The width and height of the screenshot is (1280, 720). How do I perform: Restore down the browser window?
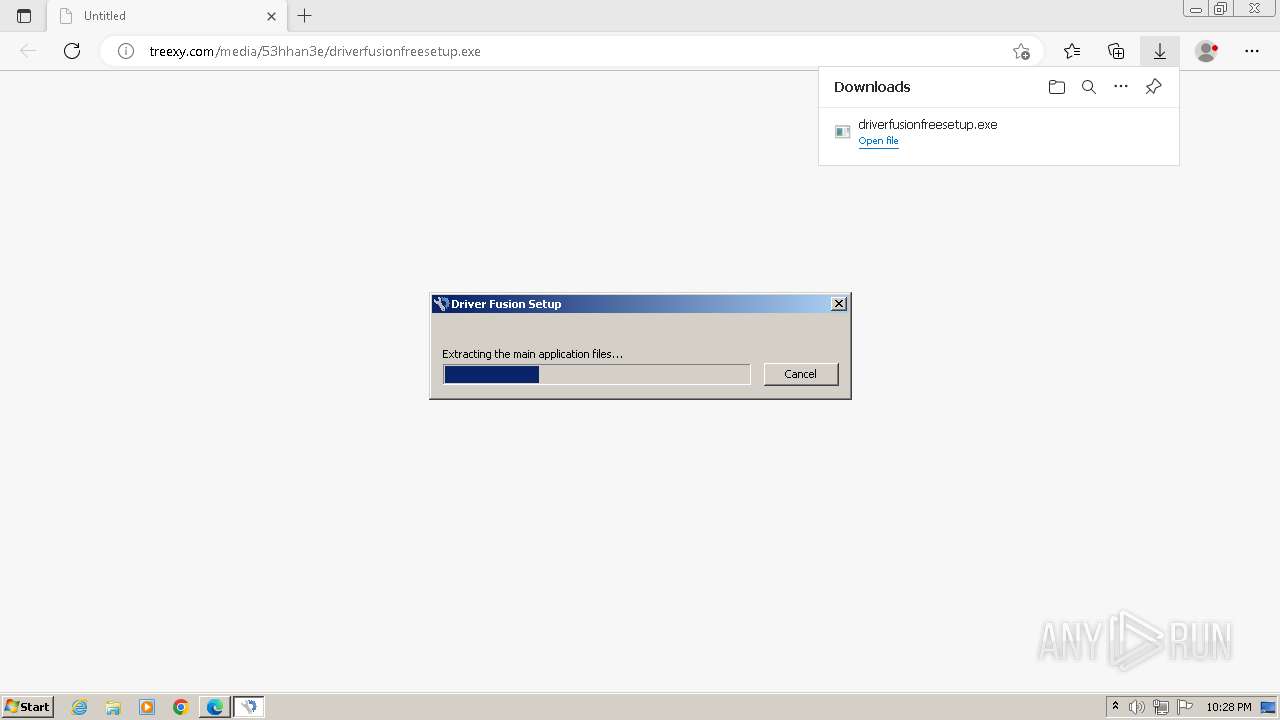coord(1220,9)
